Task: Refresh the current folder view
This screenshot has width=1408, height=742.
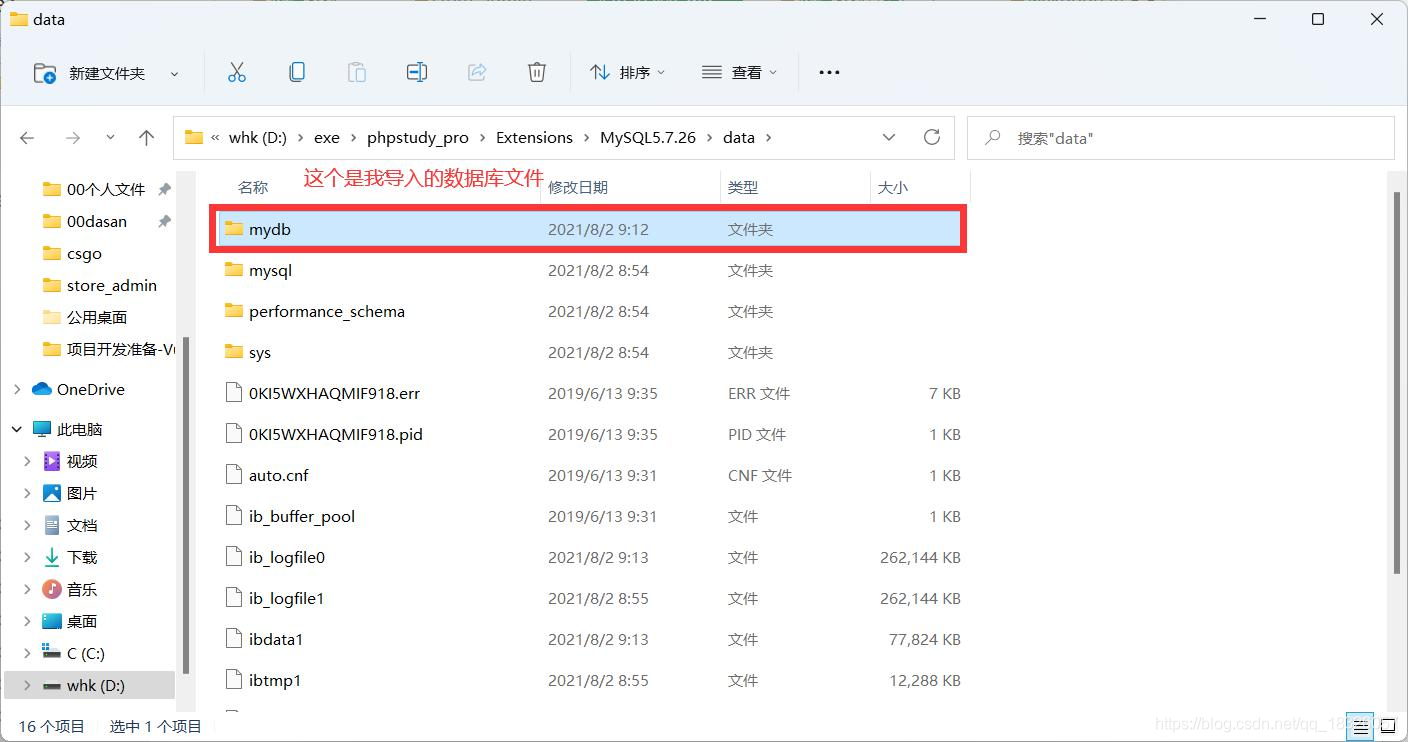Action: click(x=932, y=137)
